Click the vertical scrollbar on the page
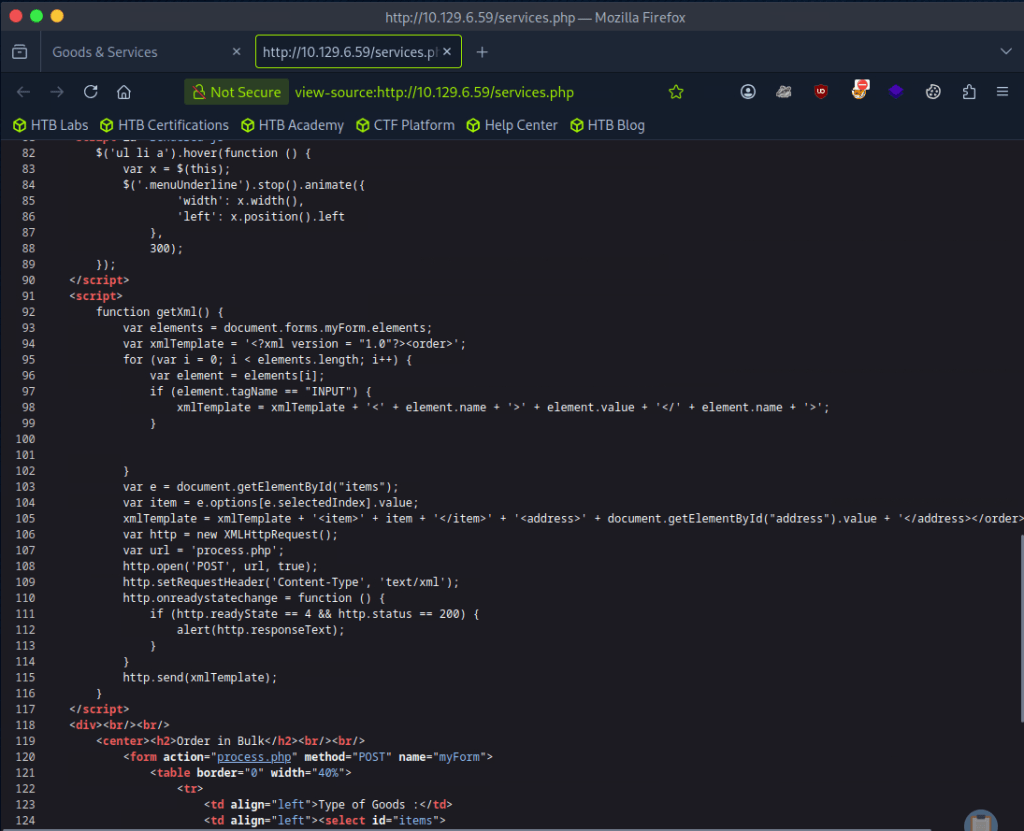 point(1019,625)
